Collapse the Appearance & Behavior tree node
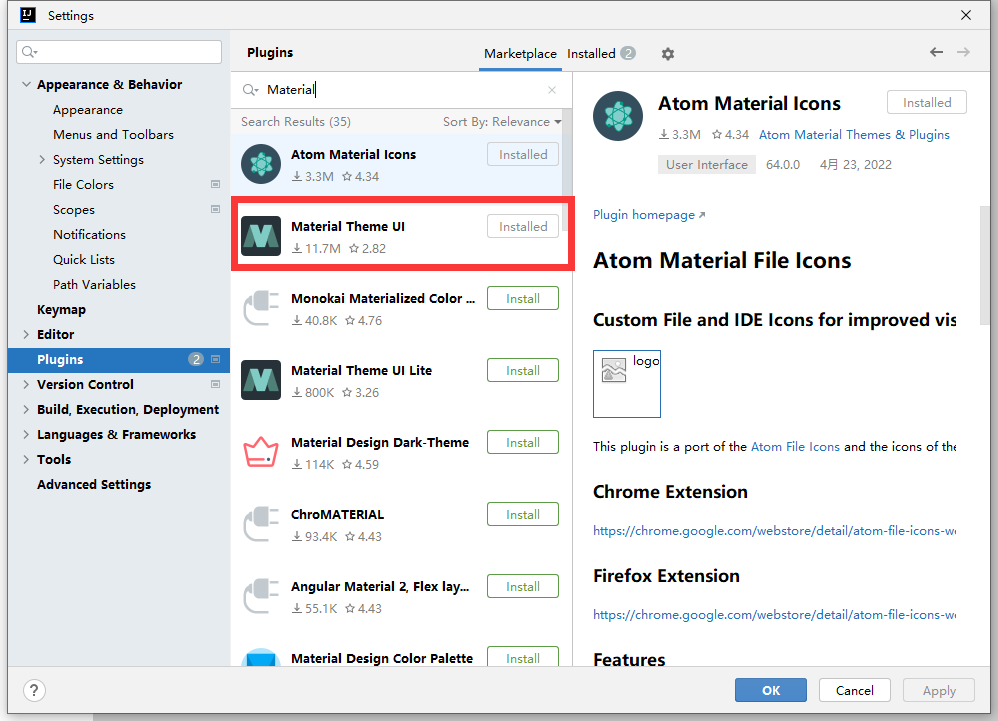This screenshot has height=721, width=998. [x=26, y=84]
